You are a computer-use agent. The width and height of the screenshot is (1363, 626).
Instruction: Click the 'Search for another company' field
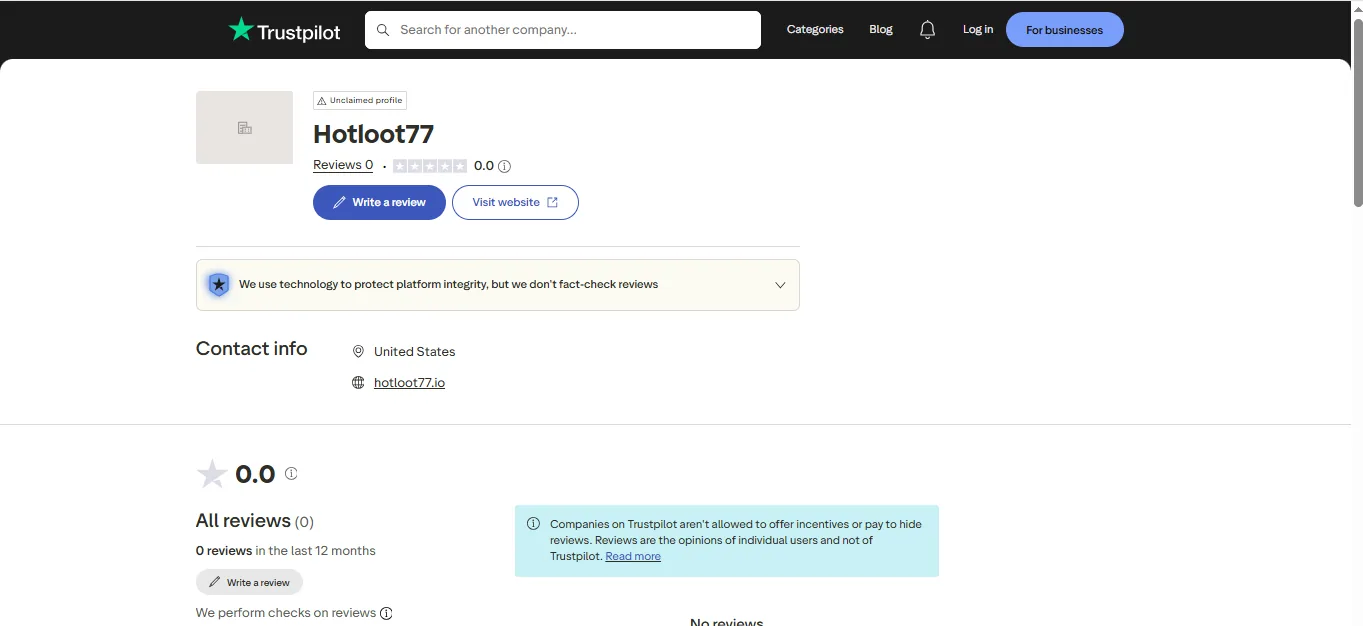click(x=563, y=30)
